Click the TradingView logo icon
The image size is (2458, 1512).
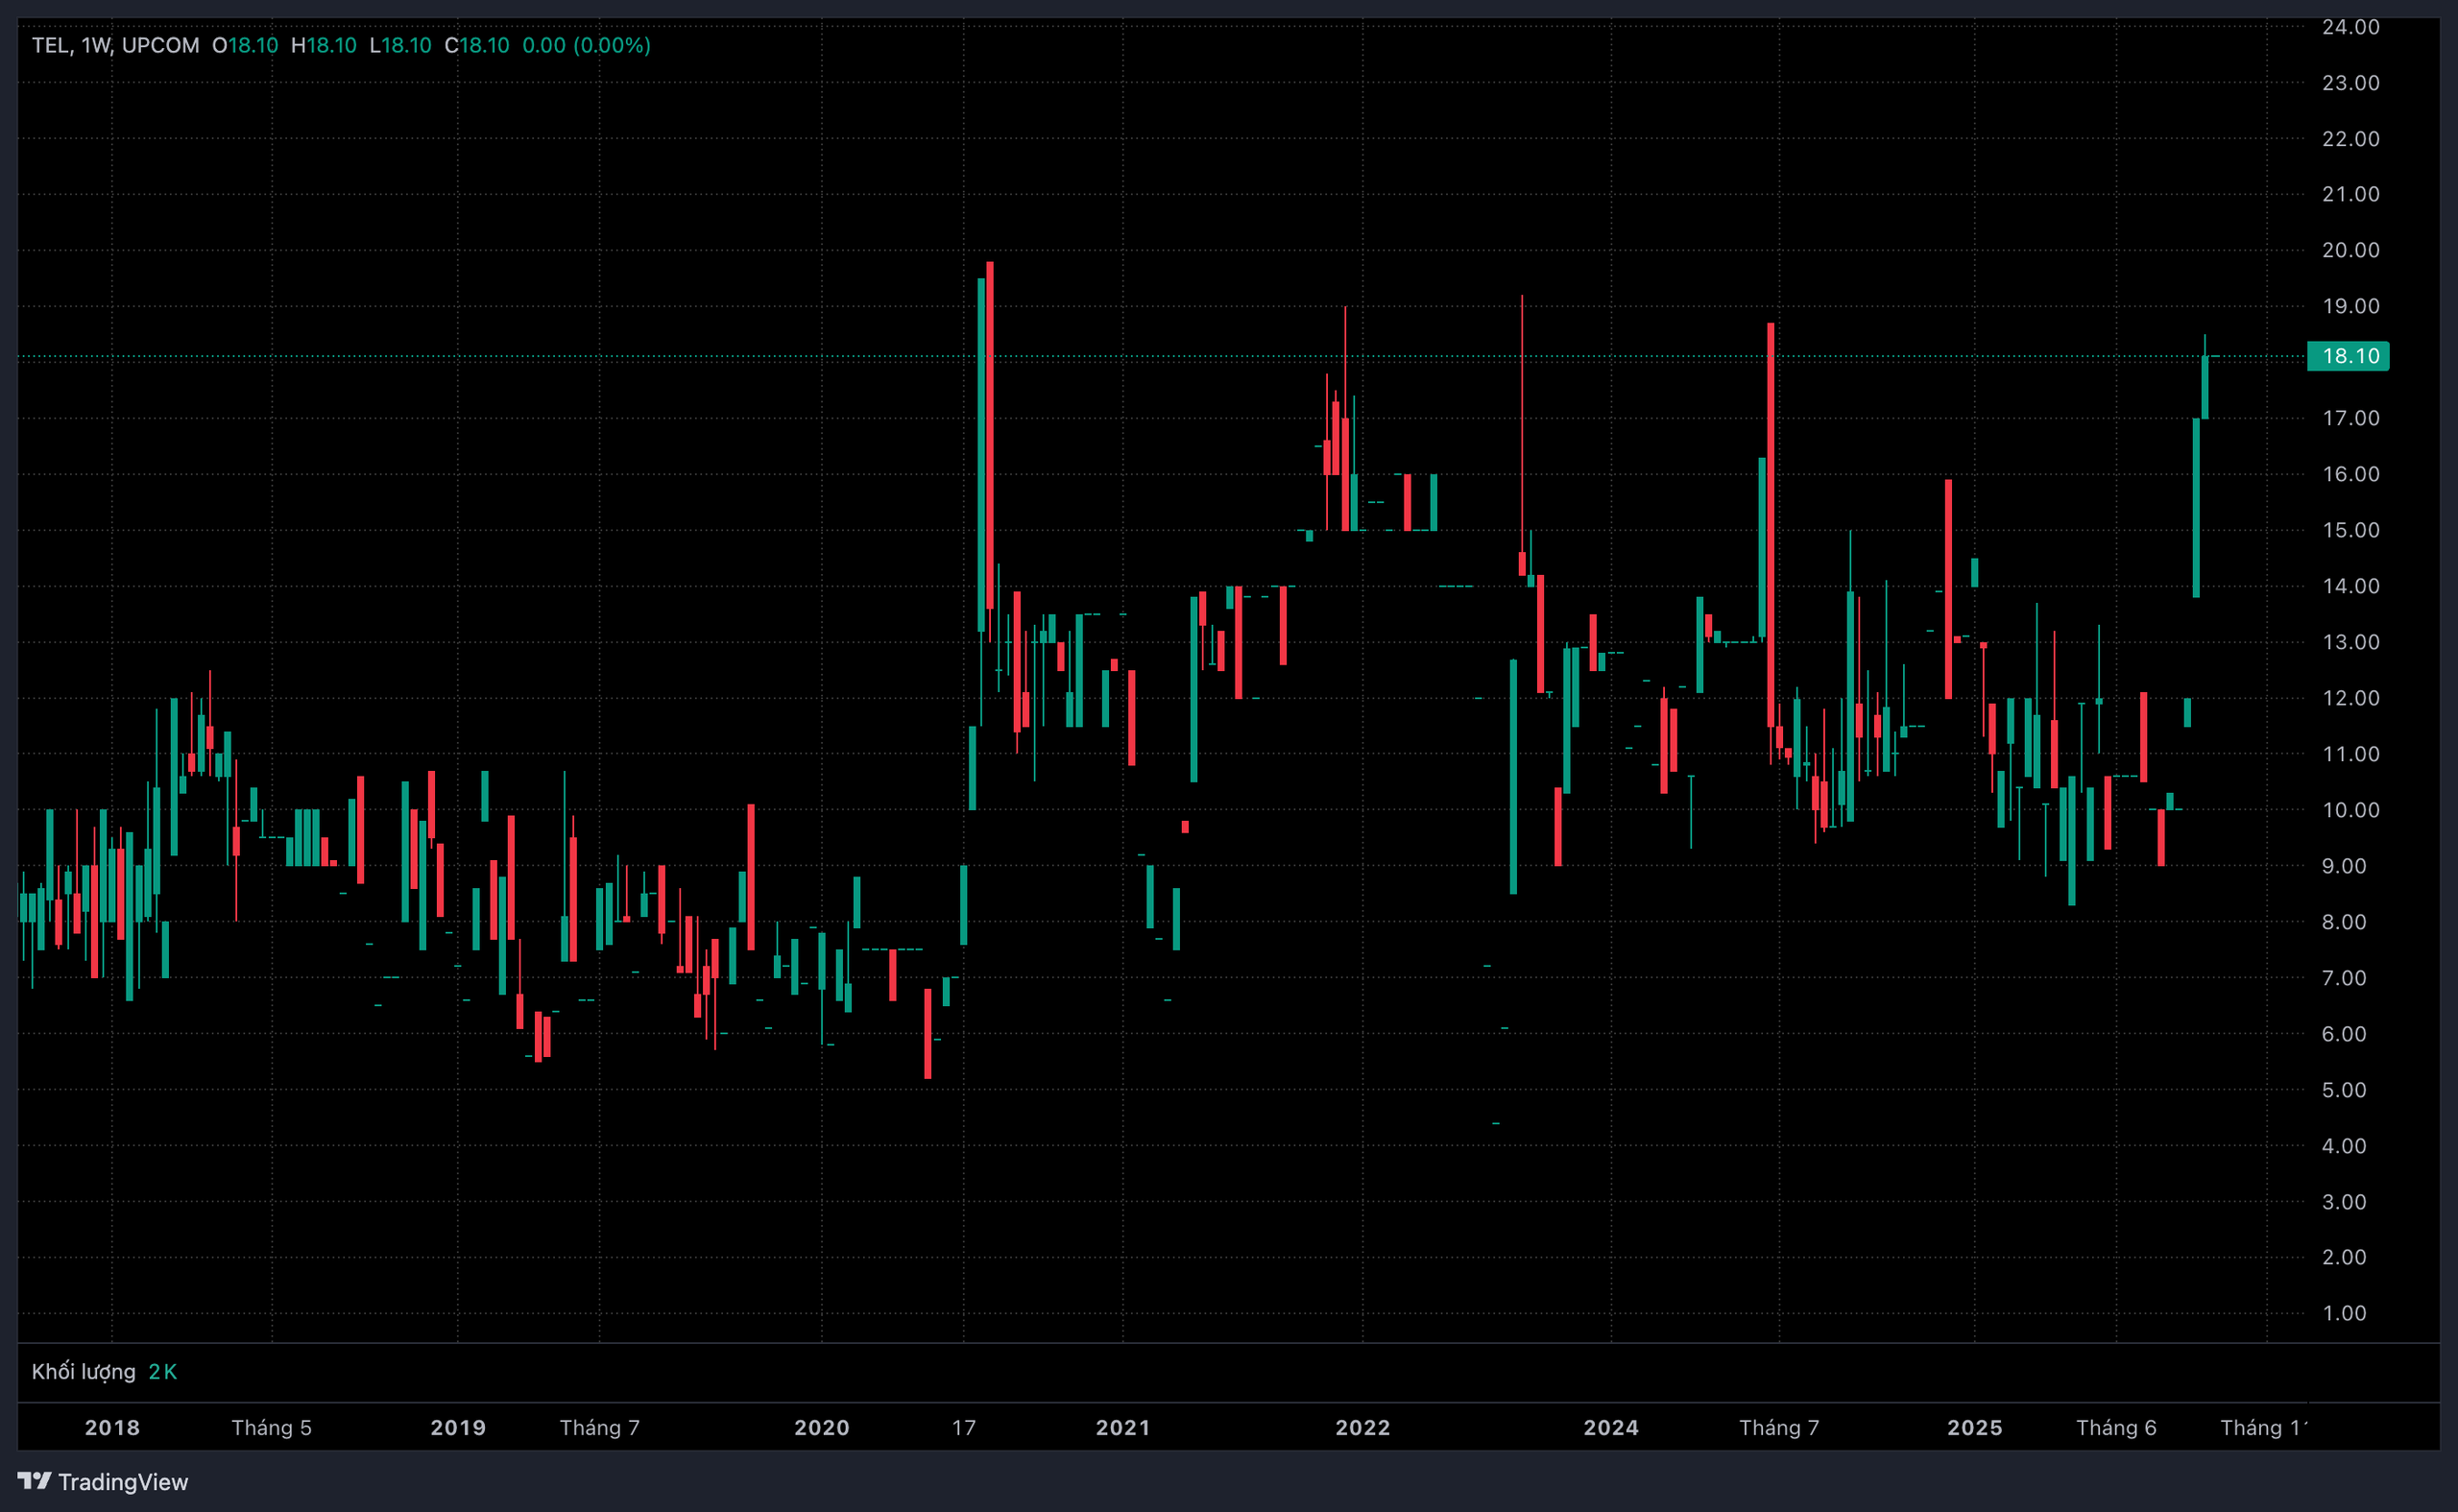[x=34, y=1480]
